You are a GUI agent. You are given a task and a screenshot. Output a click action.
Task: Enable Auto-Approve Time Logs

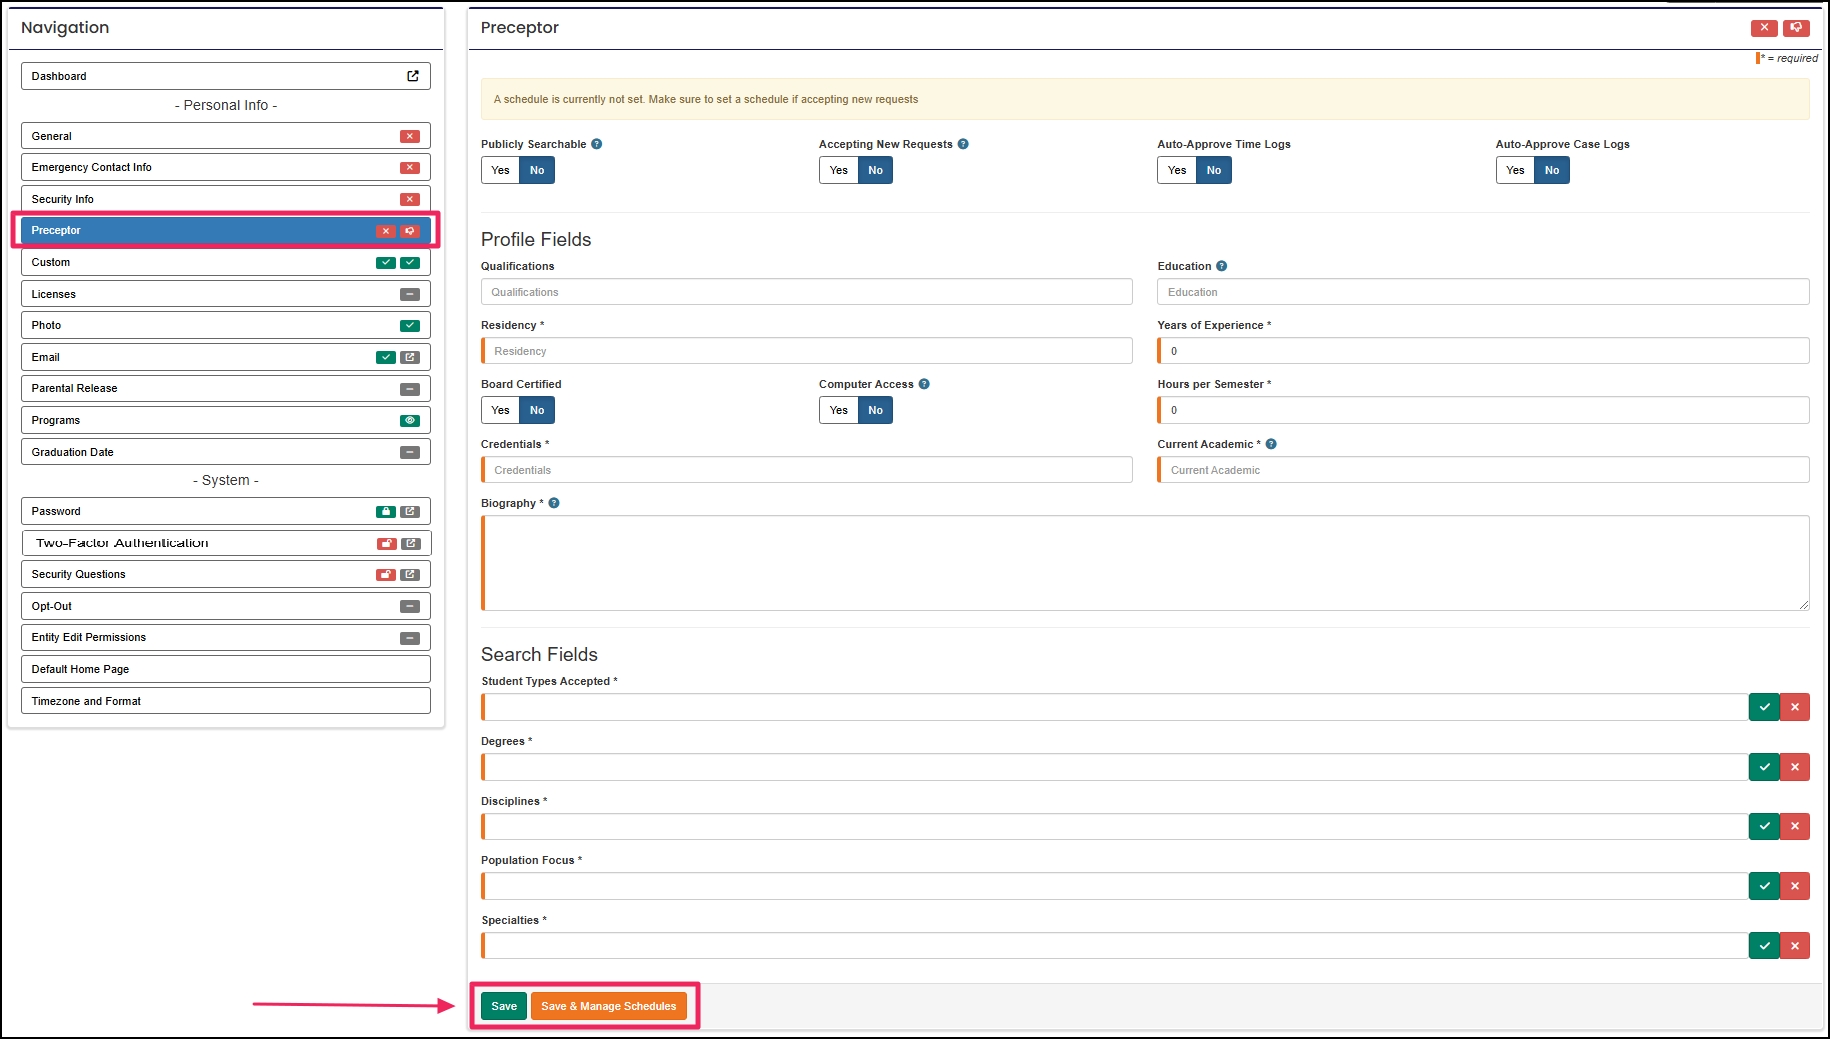coord(1175,170)
